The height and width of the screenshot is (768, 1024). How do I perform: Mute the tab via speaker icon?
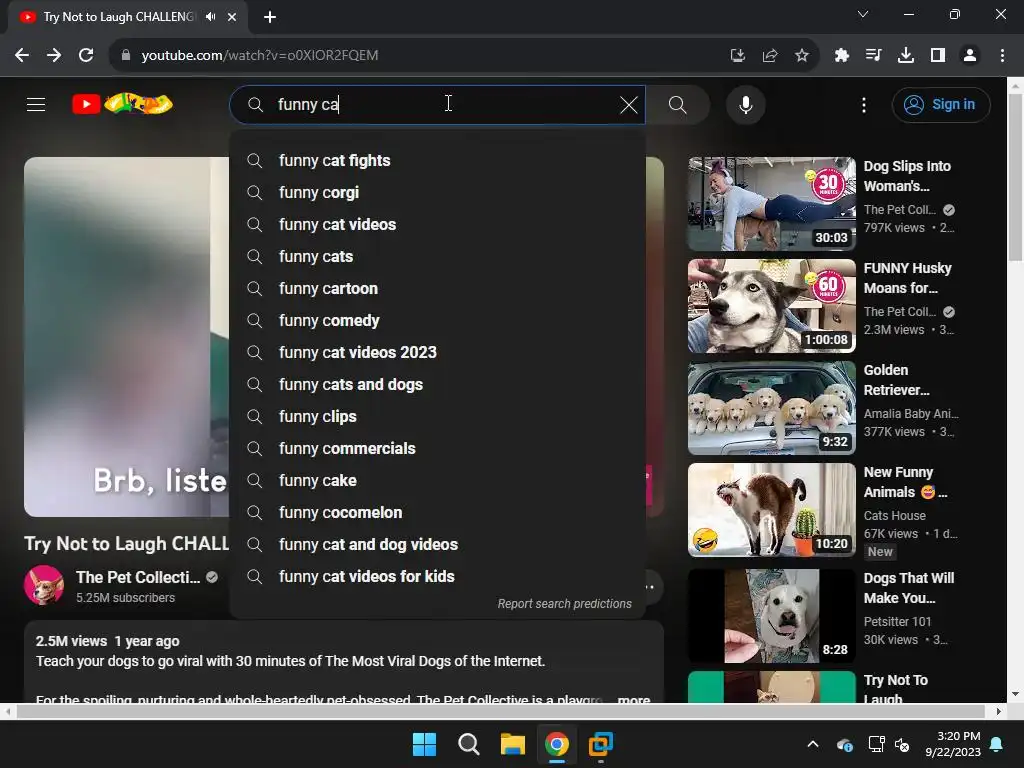coord(210,17)
